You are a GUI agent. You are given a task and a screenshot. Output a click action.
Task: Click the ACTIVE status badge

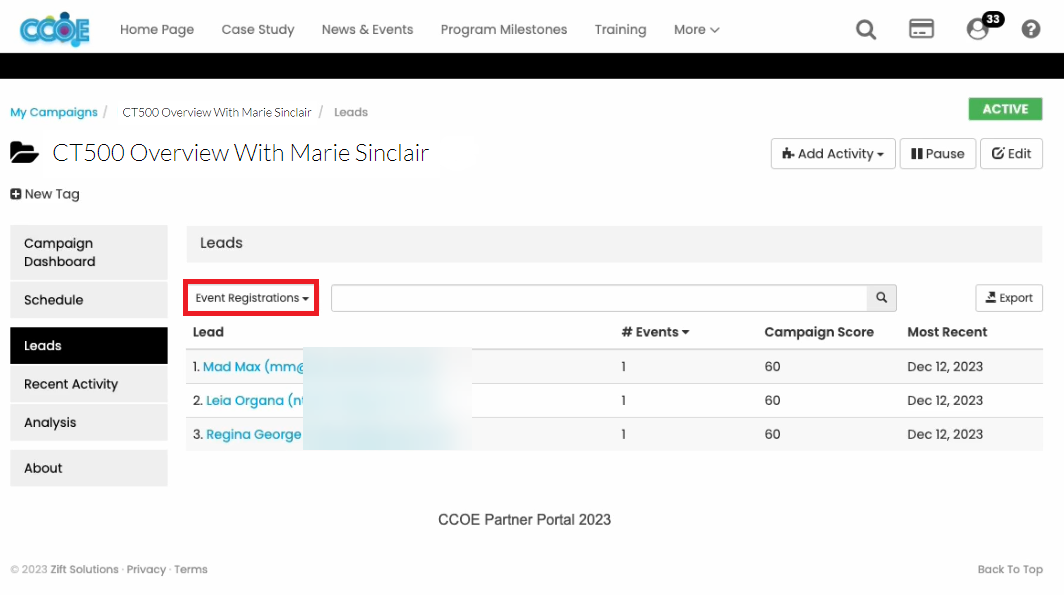1005,109
